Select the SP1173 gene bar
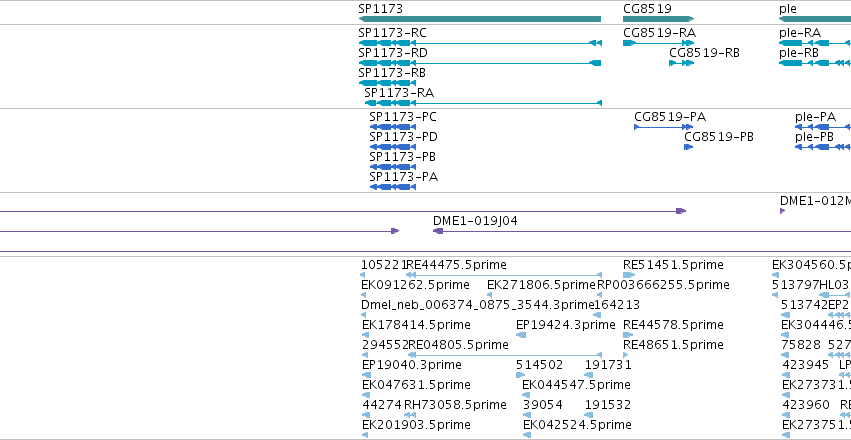This screenshot has height=440, width=851. point(480,19)
